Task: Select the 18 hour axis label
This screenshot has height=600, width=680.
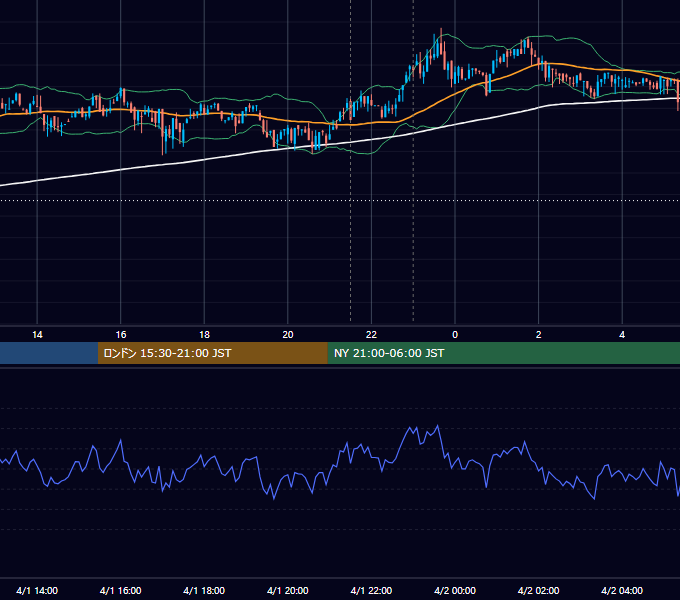Action: (204, 335)
